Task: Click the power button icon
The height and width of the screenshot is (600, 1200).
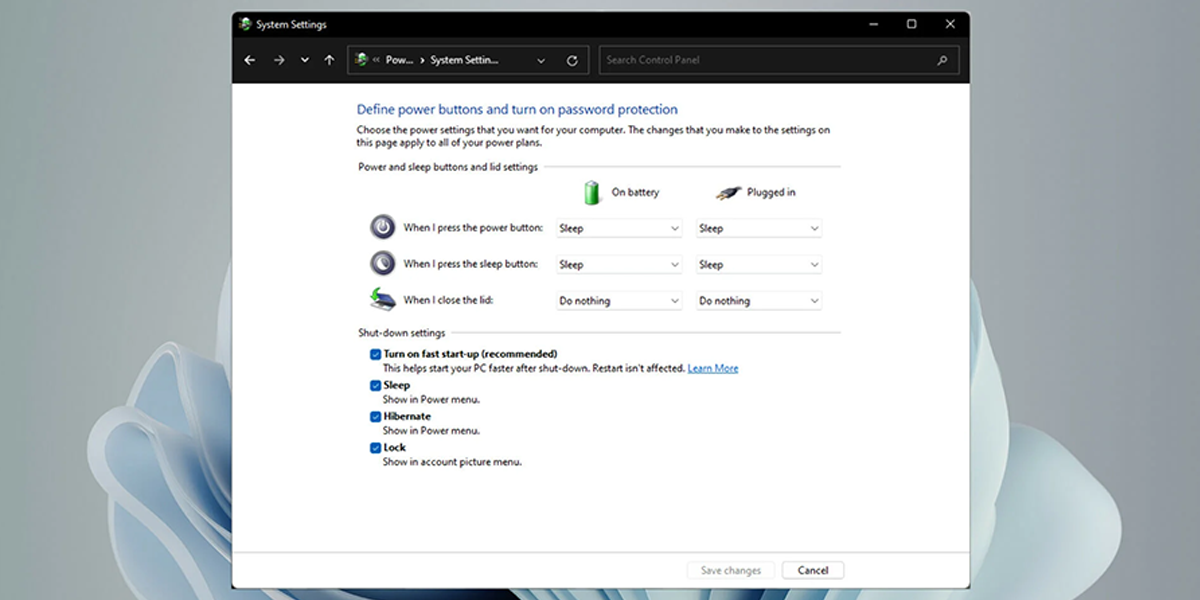Action: pyautogui.click(x=383, y=227)
